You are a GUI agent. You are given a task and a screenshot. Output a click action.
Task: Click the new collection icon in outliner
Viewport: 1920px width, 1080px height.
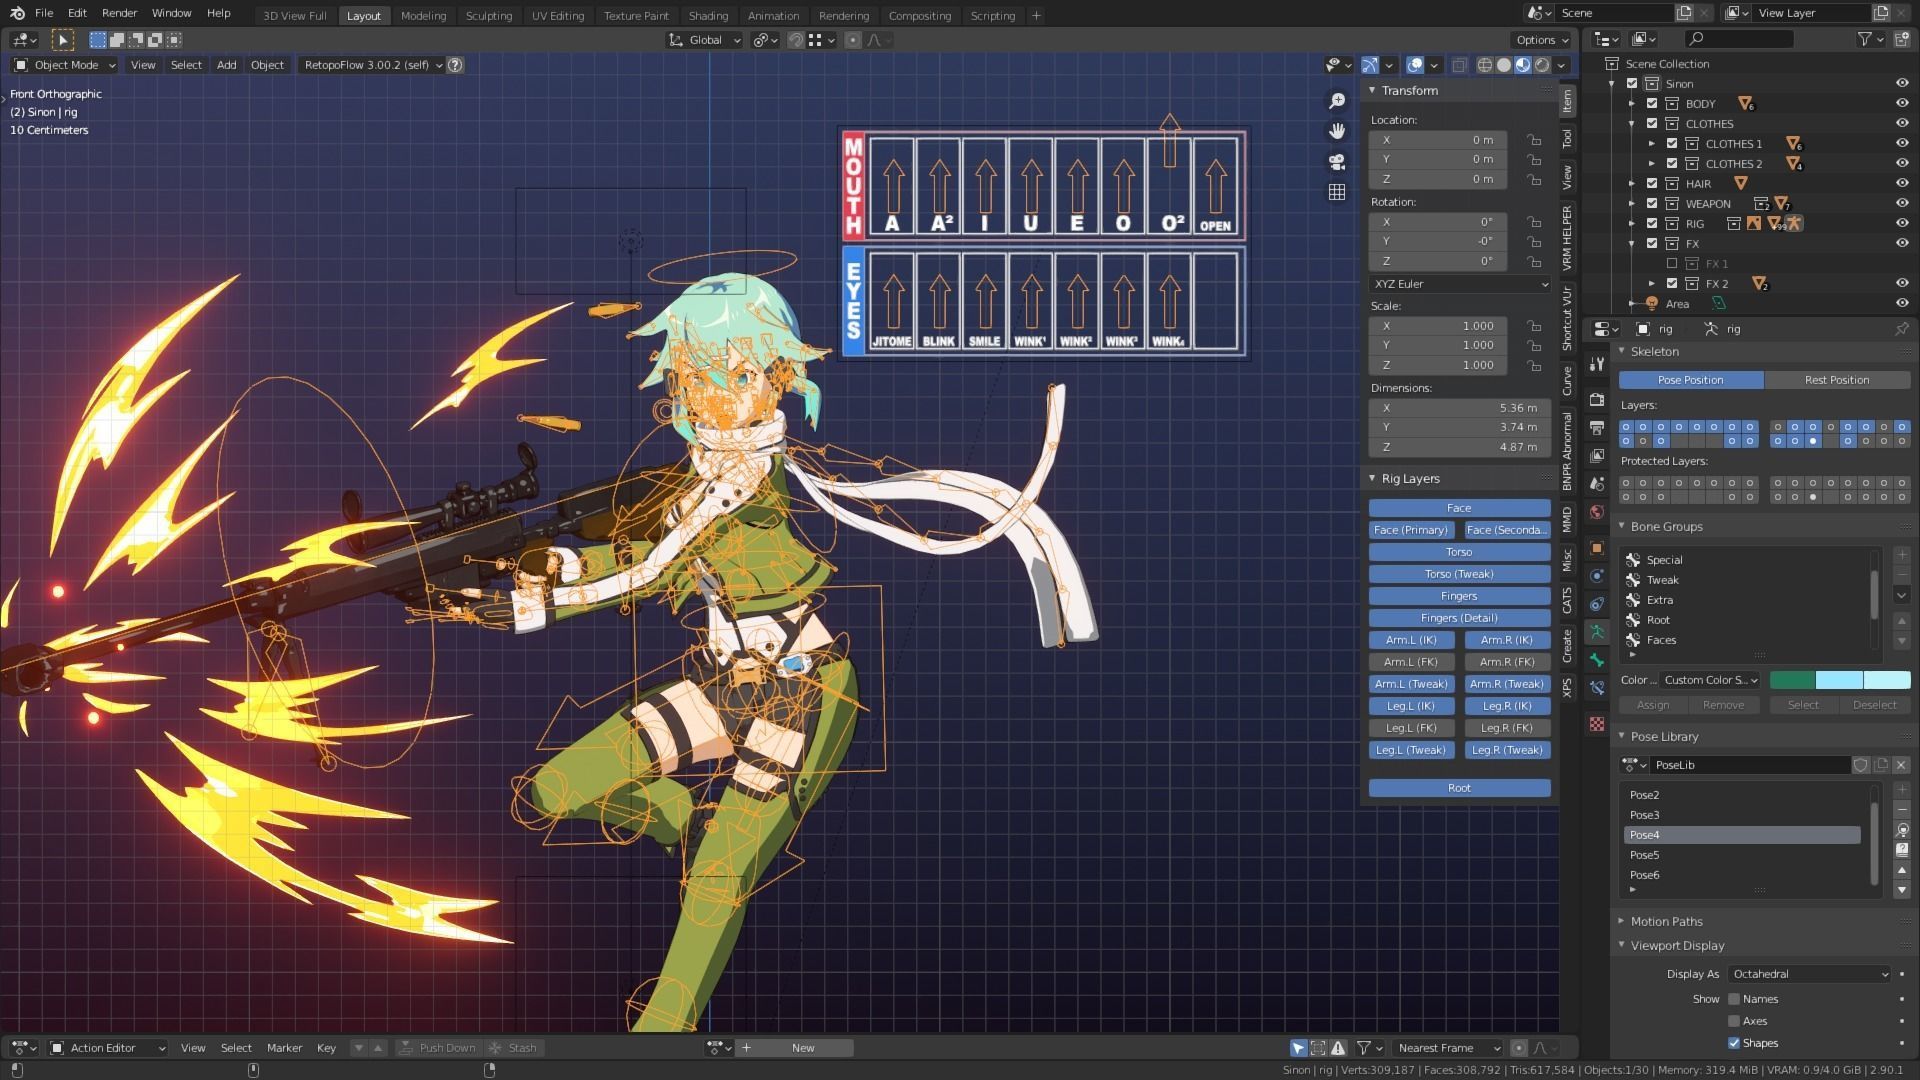pos(1901,39)
